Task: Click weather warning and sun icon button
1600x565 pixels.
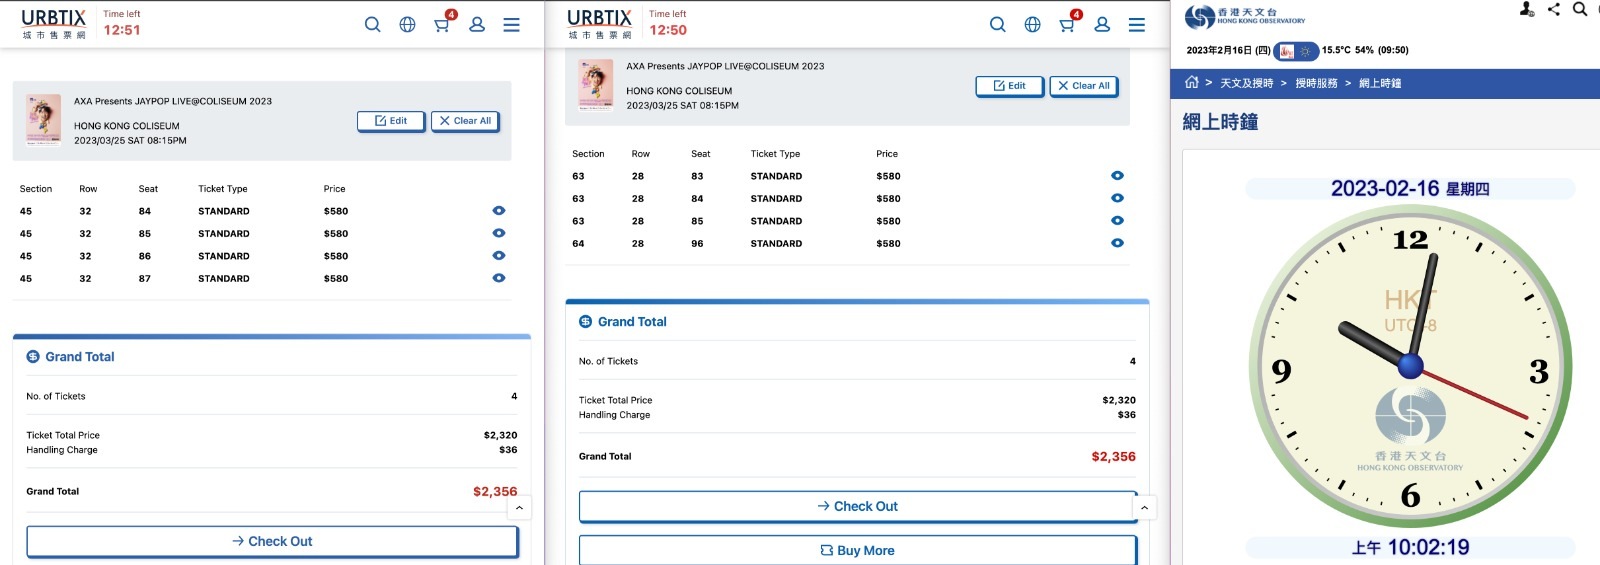Action: pos(1296,51)
